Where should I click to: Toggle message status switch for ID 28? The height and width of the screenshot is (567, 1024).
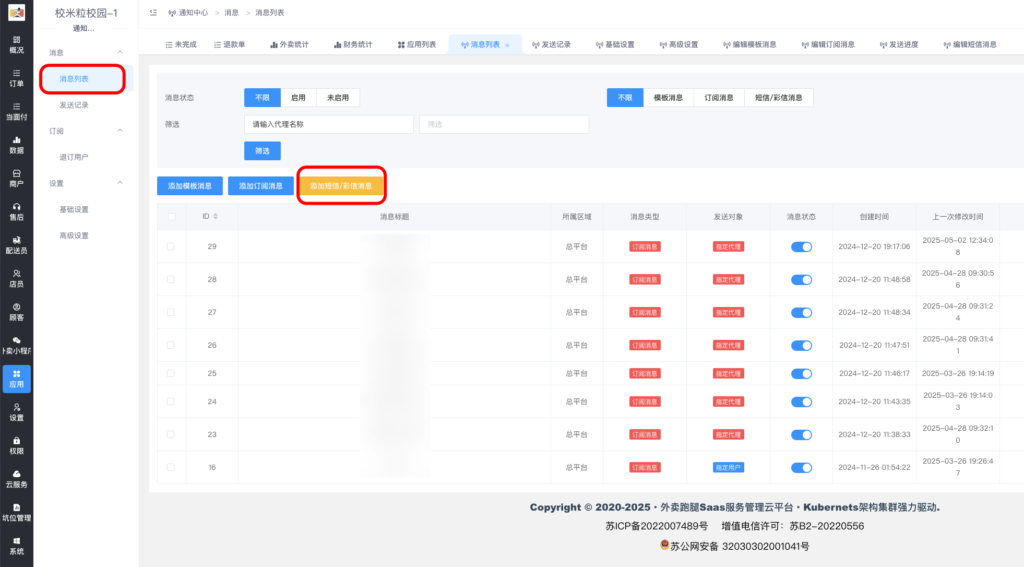pyautogui.click(x=801, y=280)
